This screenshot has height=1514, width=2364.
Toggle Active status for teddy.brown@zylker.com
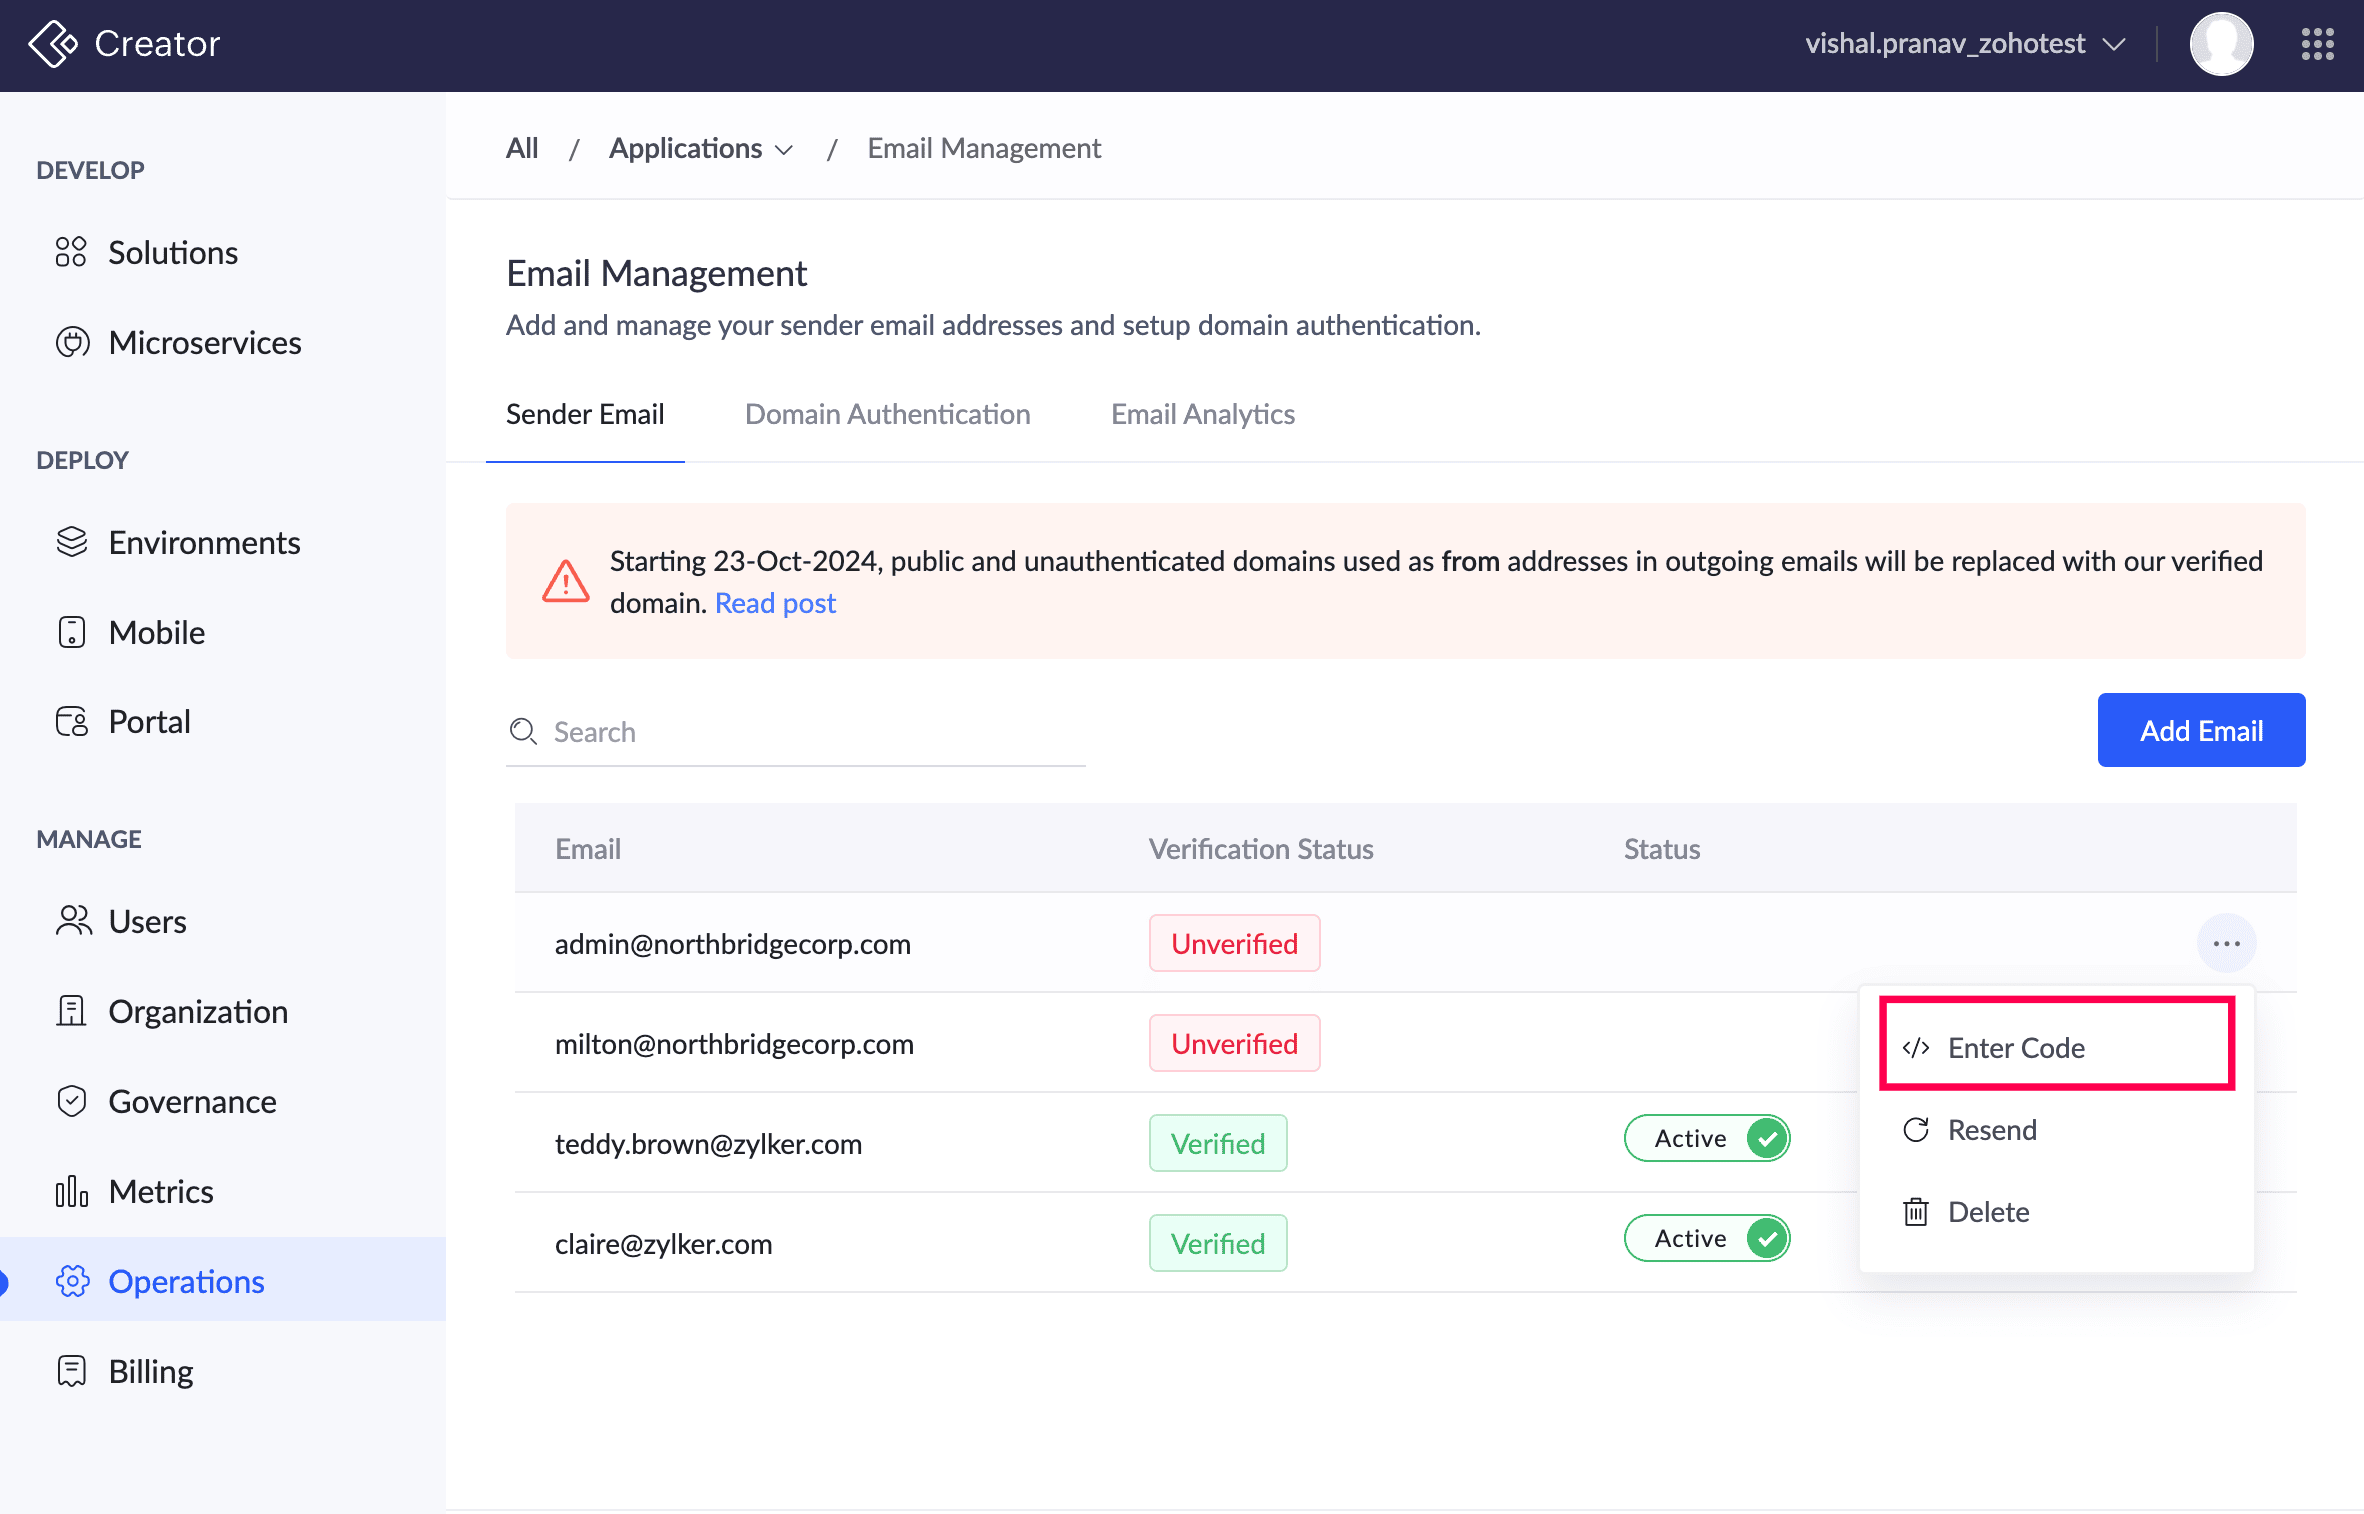(x=1707, y=1138)
